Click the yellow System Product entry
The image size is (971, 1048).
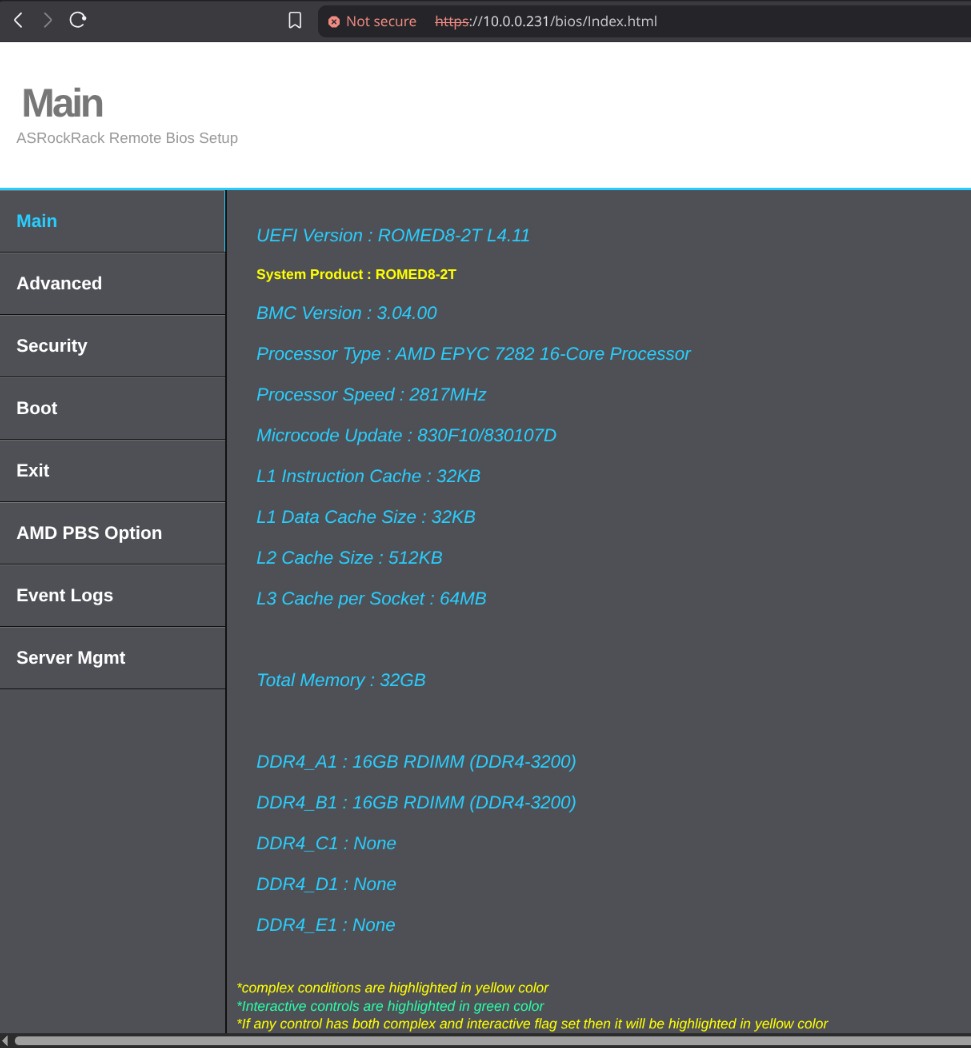click(x=356, y=274)
